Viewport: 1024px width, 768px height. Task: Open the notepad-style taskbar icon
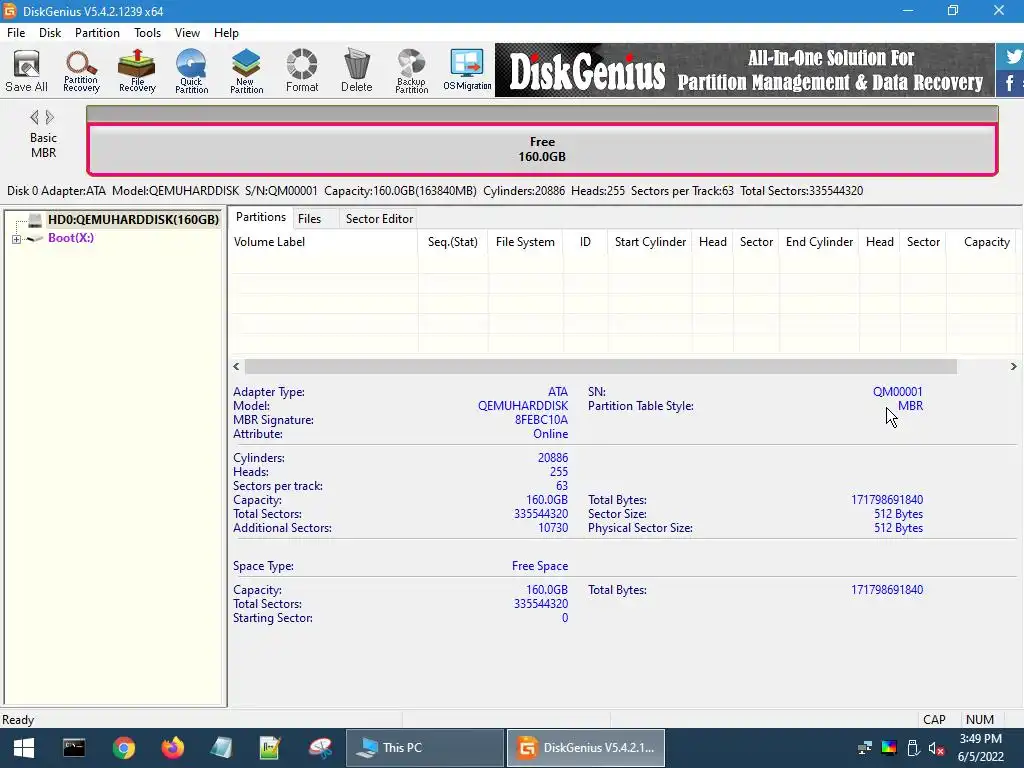coord(221,748)
